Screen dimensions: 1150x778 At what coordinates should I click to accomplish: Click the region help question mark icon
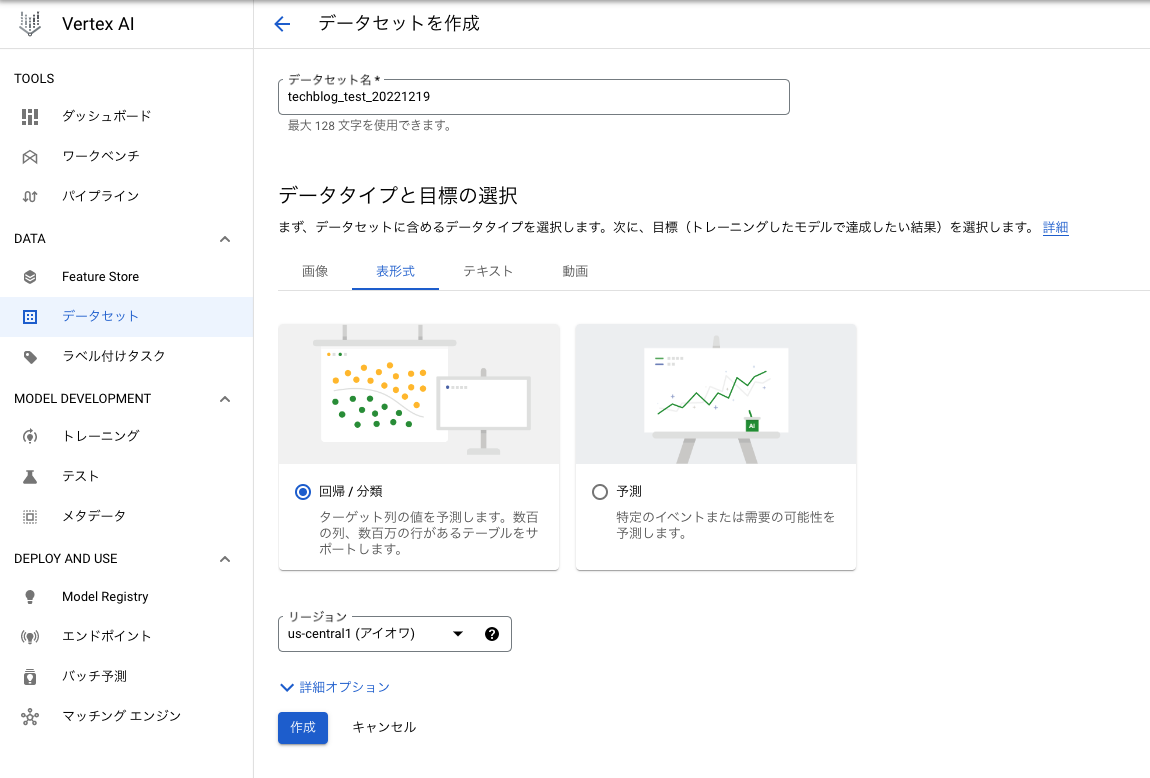click(x=492, y=634)
